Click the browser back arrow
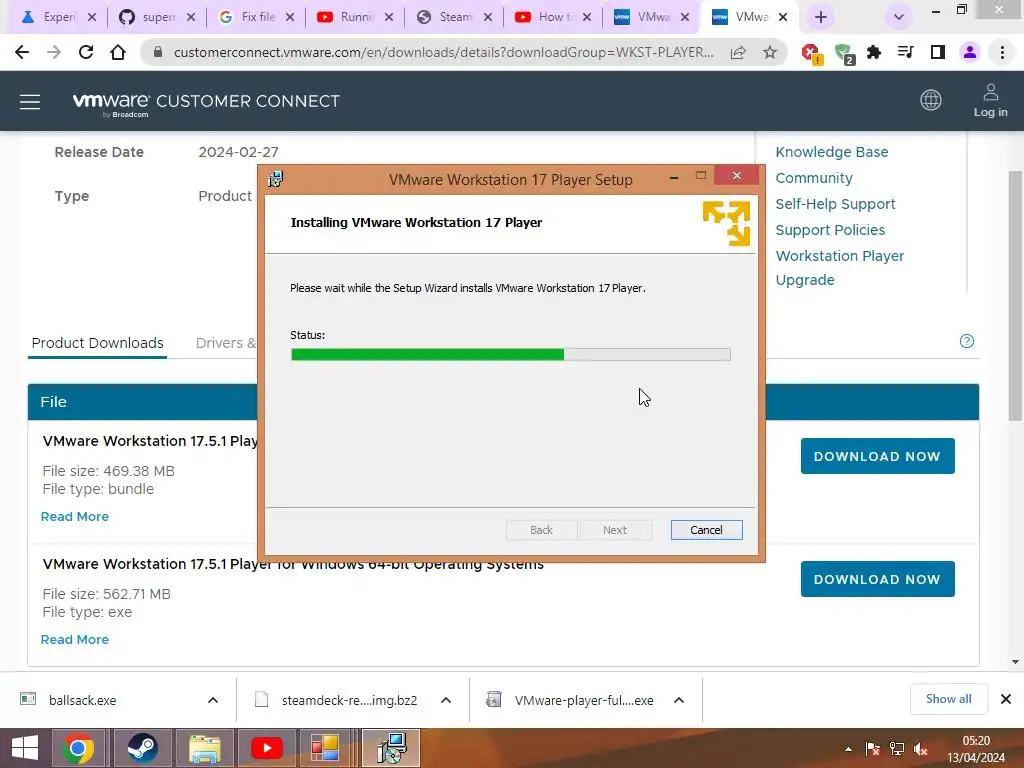The image size is (1024, 768). tap(22, 52)
